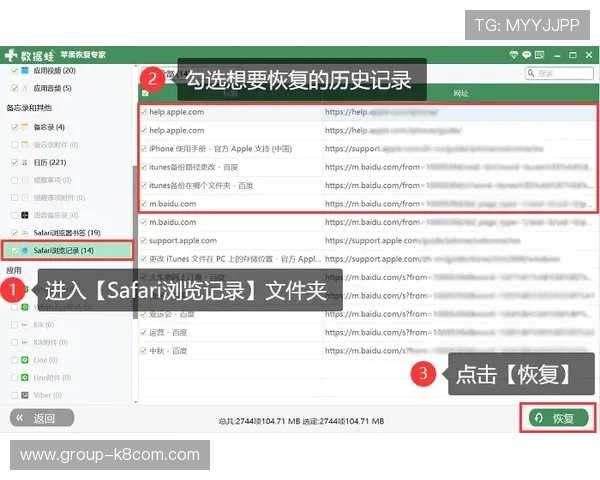This screenshot has height=480, width=600.
Task: Click the 语音备忘录 black icon
Action: pyautogui.click(x=25, y=215)
